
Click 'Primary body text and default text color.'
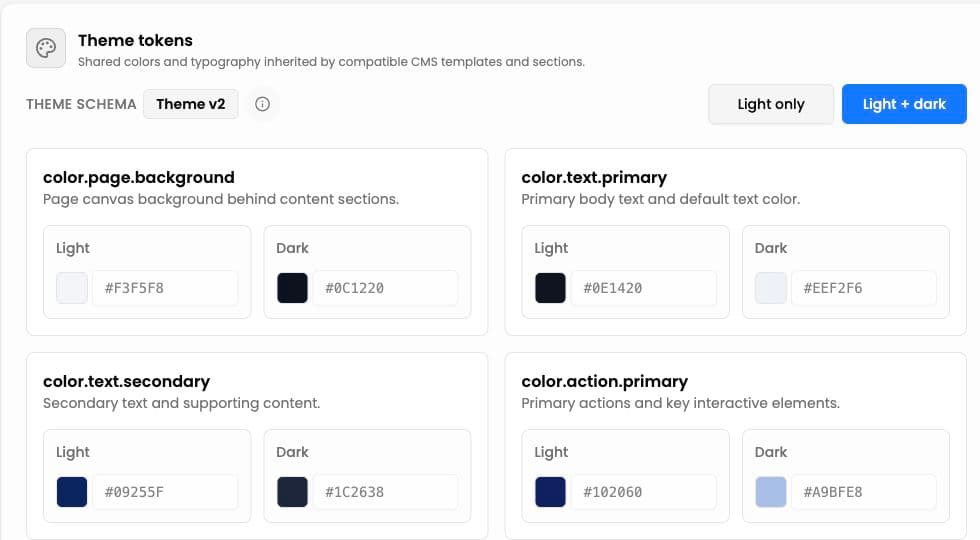[x=661, y=199]
